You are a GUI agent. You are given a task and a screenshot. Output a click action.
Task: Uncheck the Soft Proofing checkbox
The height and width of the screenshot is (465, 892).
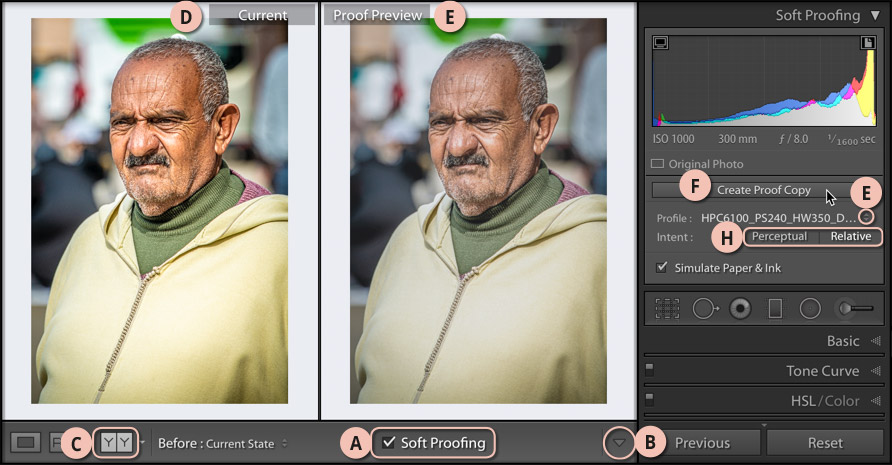[x=389, y=442]
